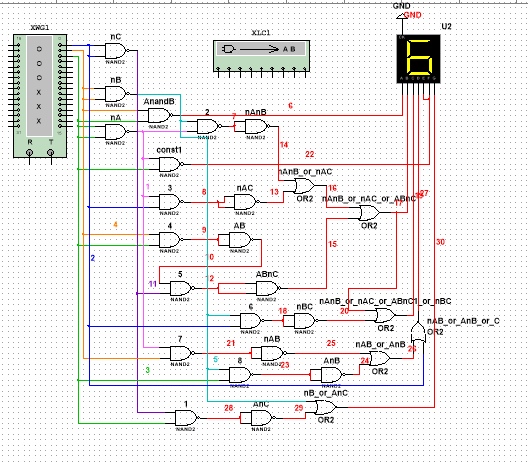Select NAND gate labeled 1

click(187, 418)
